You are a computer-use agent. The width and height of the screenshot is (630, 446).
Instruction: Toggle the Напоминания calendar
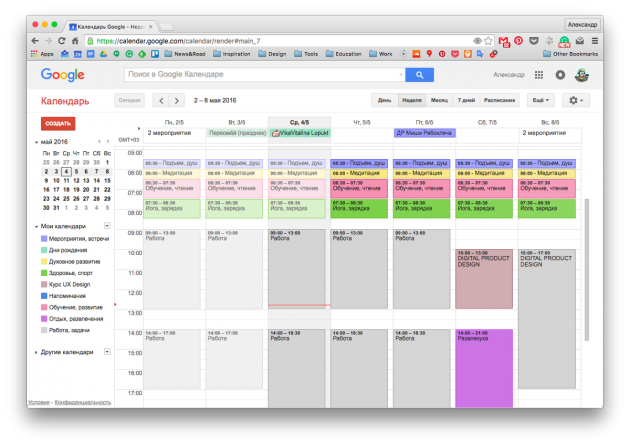44,295
